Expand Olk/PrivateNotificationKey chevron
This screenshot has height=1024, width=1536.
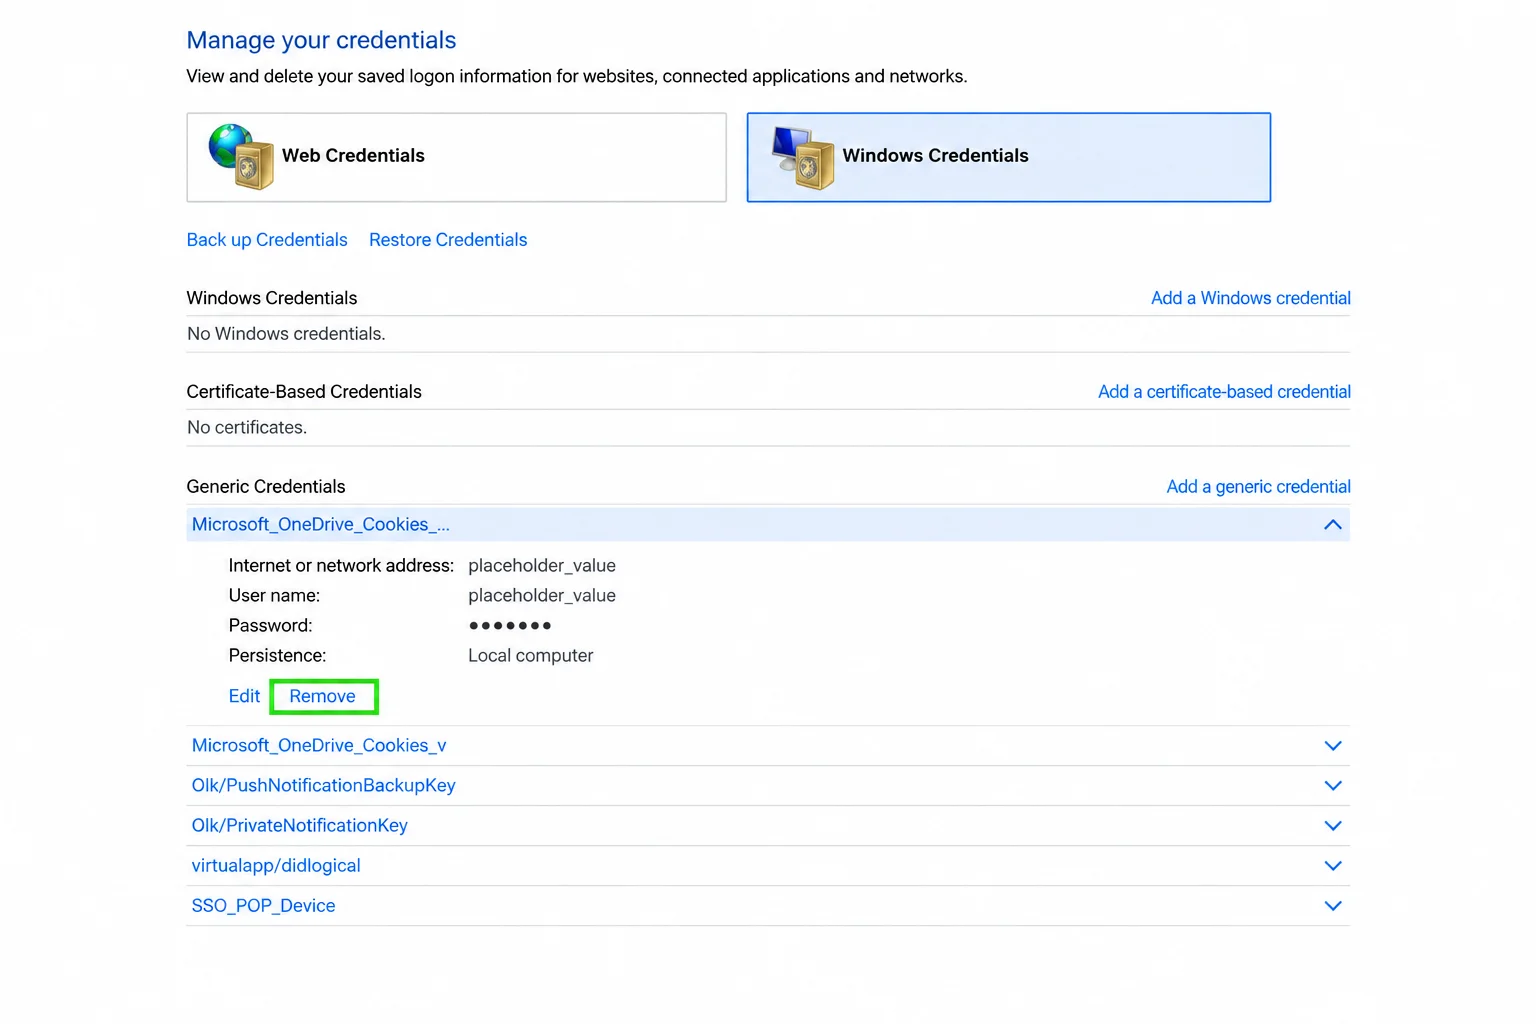coord(1332,826)
